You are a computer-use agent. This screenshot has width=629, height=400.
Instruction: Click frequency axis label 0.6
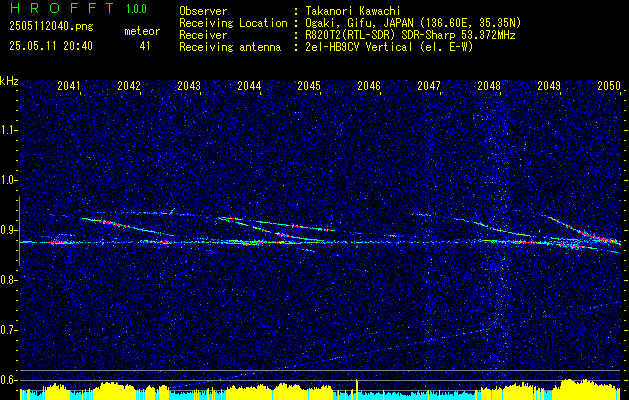[8, 380]
